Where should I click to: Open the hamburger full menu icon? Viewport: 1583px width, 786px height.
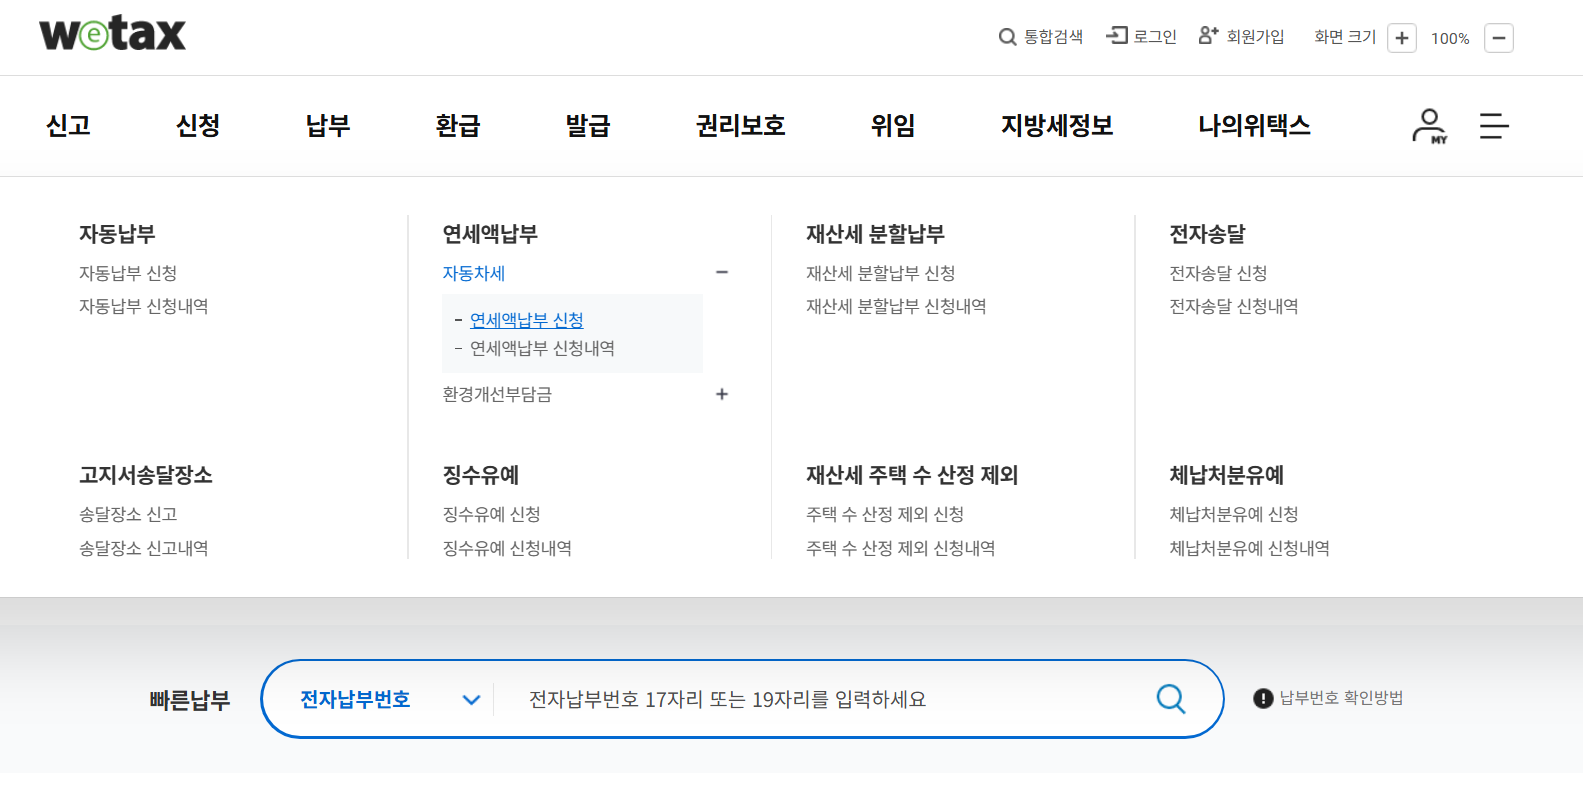1494,126
